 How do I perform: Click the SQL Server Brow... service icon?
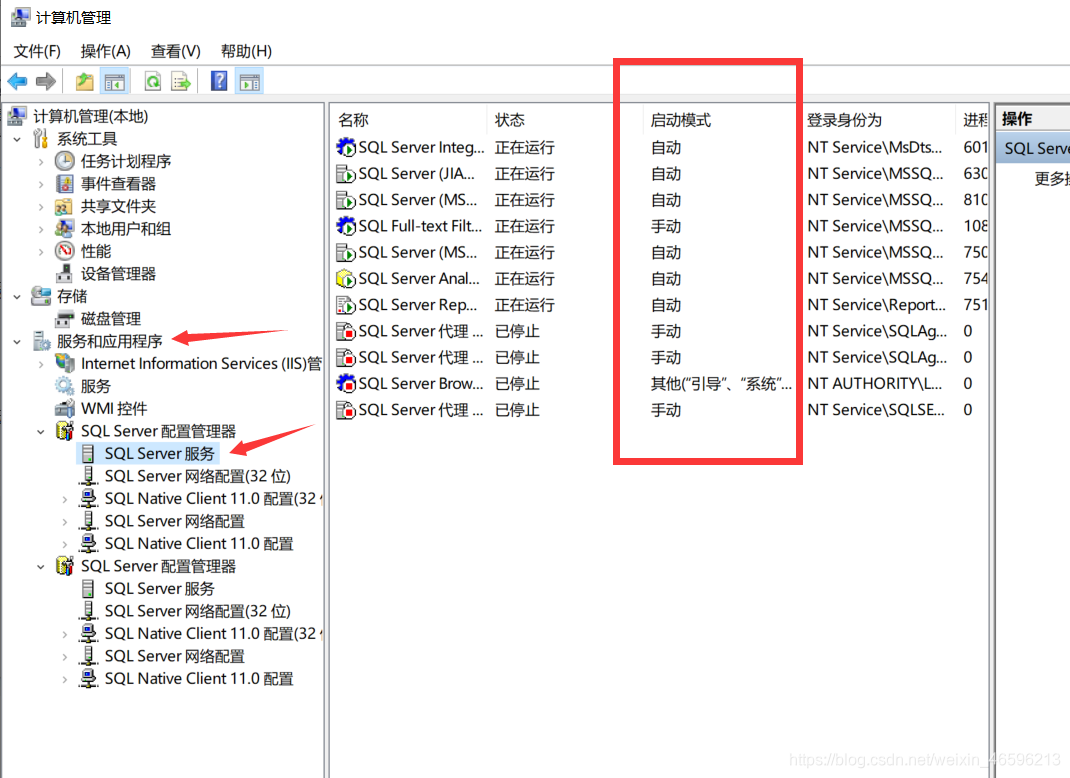346,384
